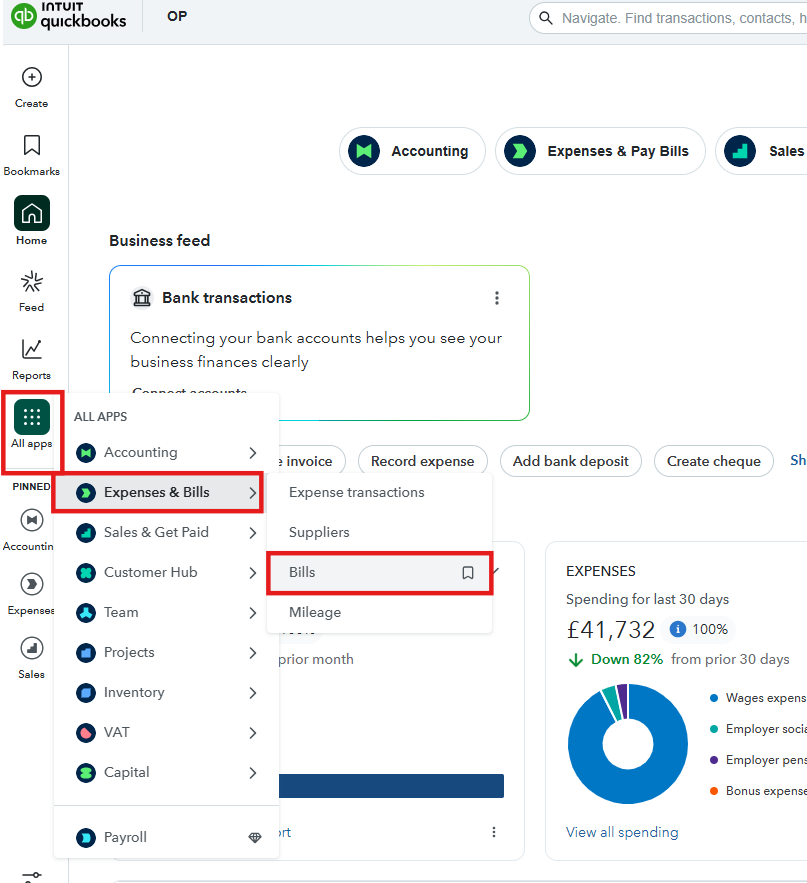Open Customer Hub menu entry
Image resolution: width=807 pixels, height=883 pixels.
tap(167, 573)
